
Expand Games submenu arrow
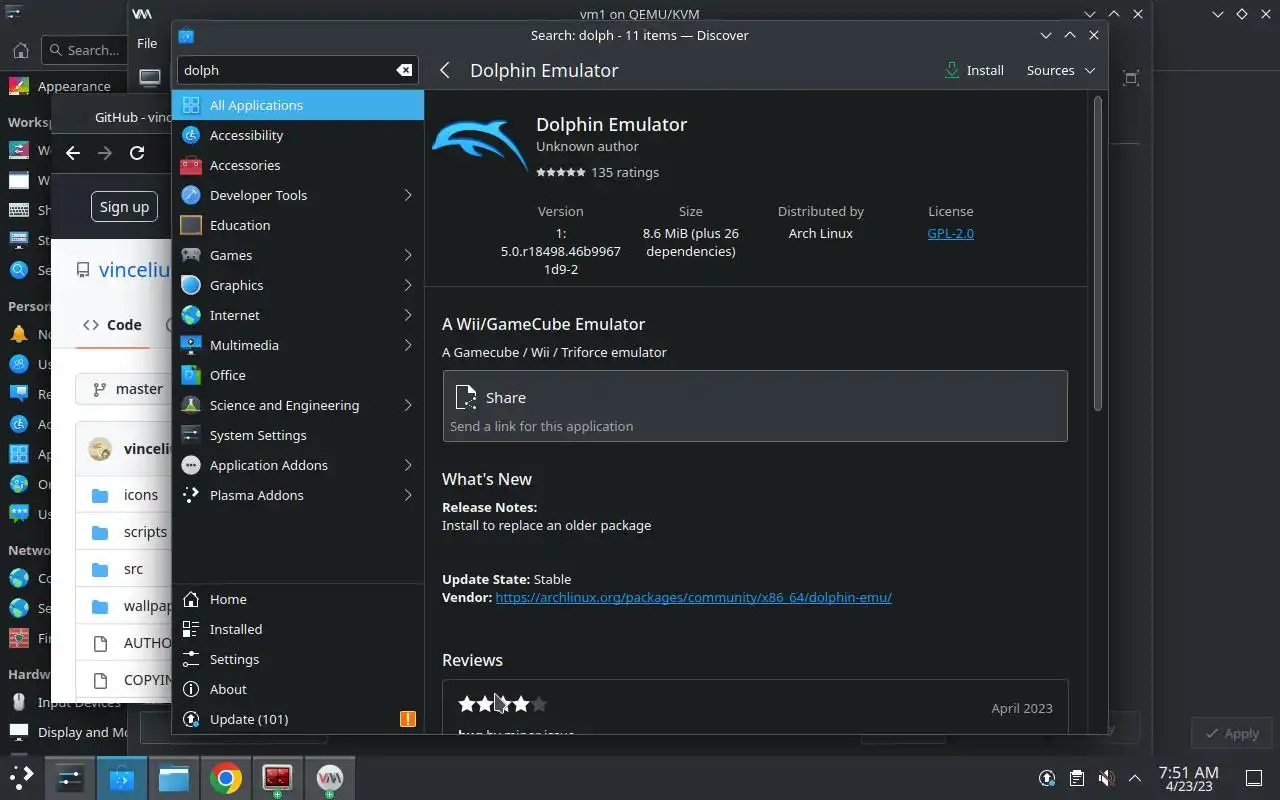408,255
